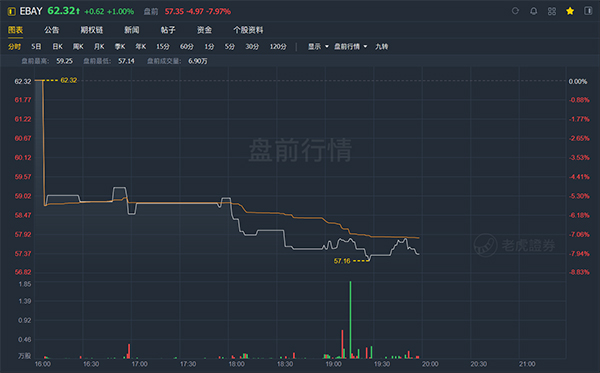Viewport: 600px width, 373px height.
Task: Open the 期权链 tab
Action: pyautogui.click(x=91, y=30)
